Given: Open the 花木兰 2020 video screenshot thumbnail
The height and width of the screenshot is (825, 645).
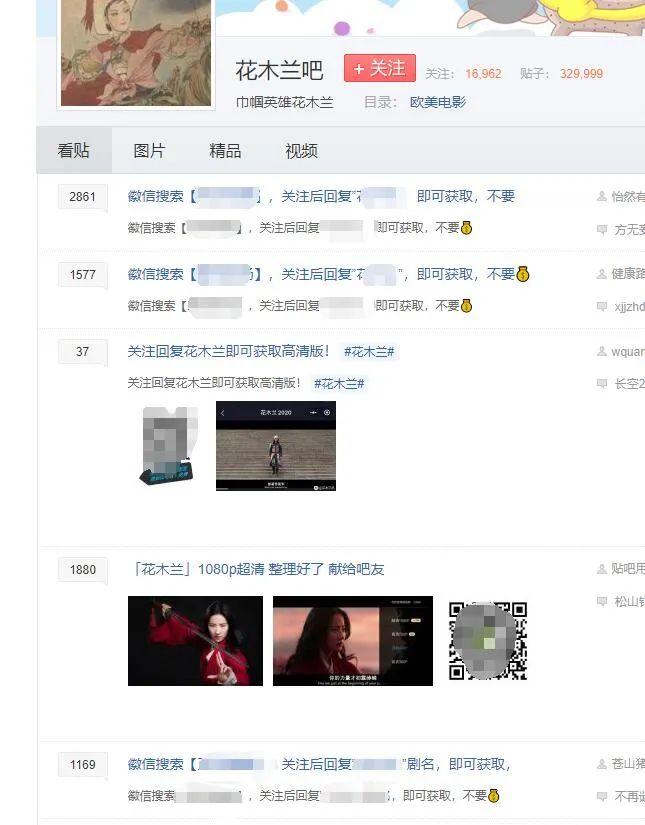Looking at the screenshot, I should point(276,446).
